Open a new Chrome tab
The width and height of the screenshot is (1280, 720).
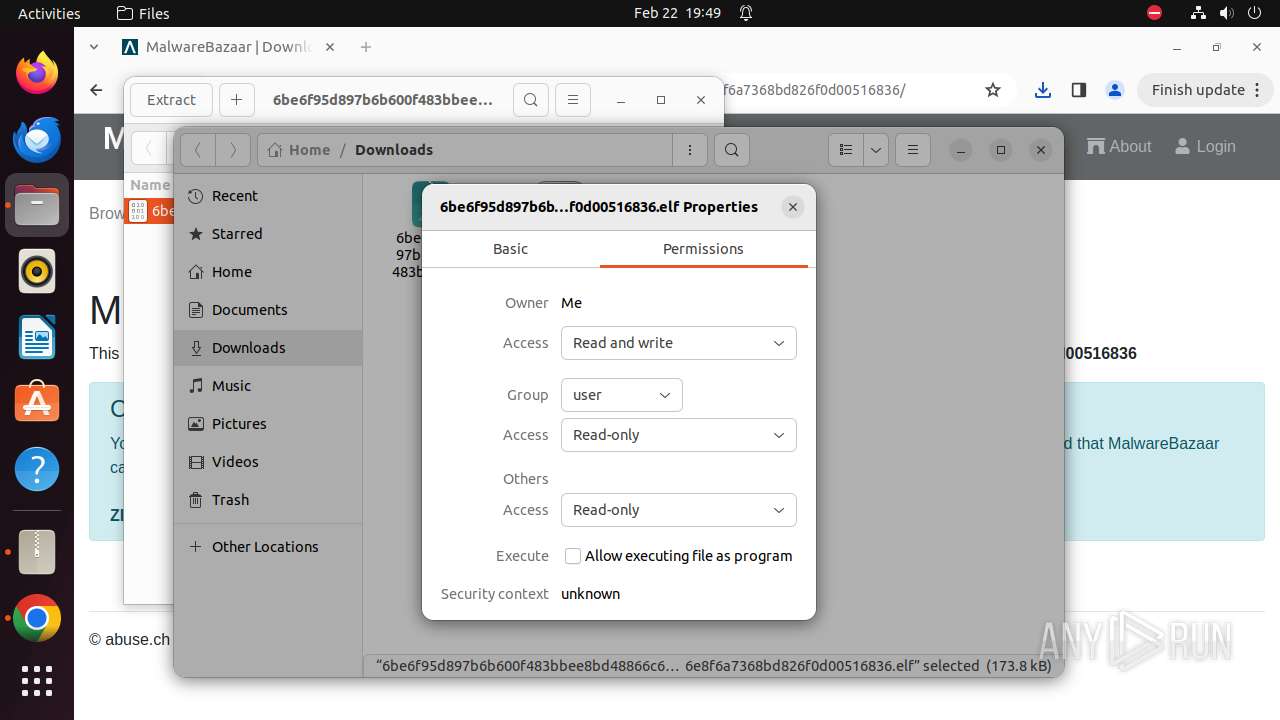366,47
